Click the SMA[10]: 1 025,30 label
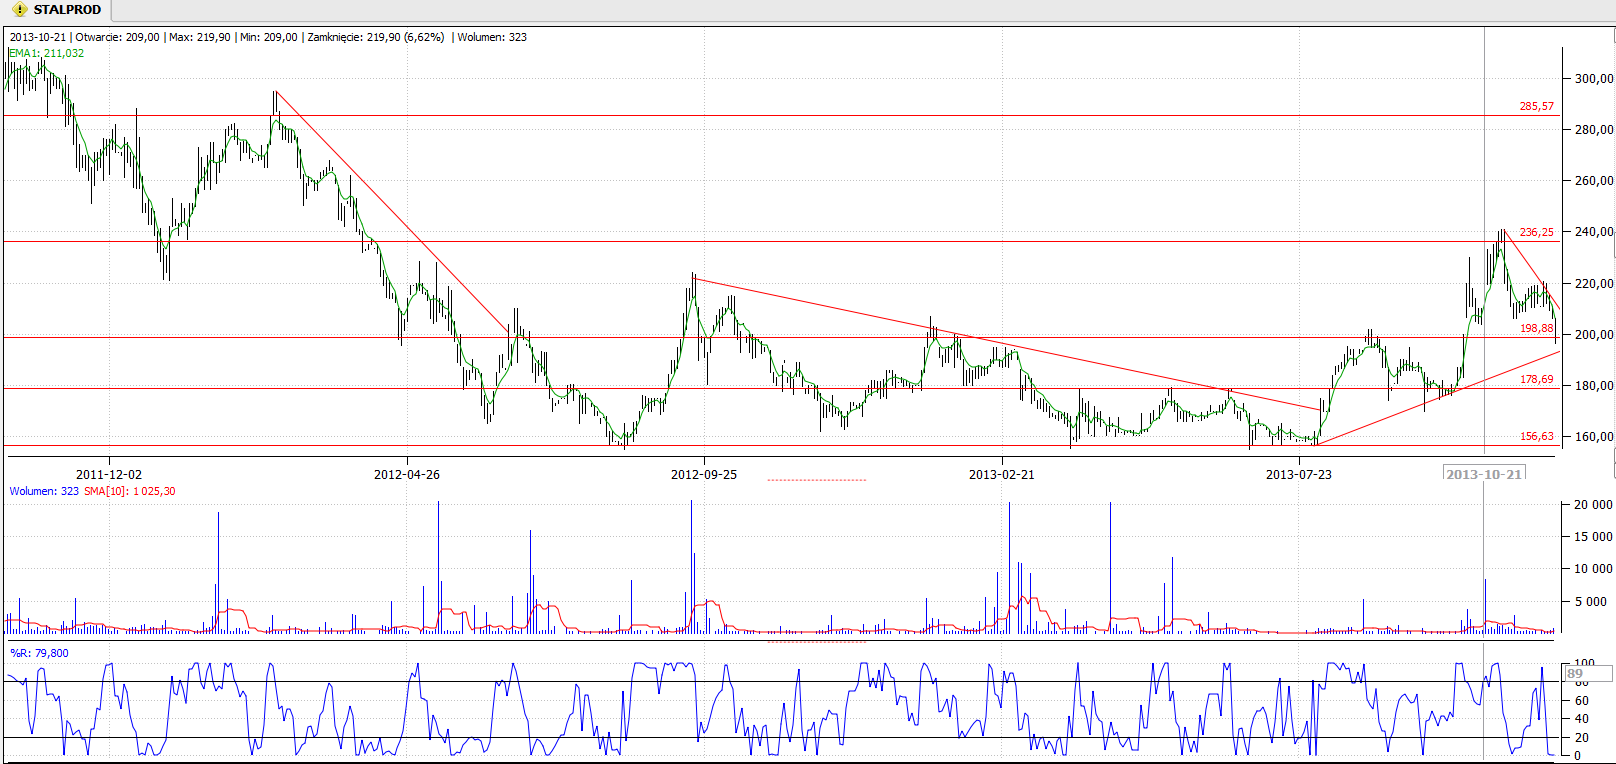 [130, 491]
